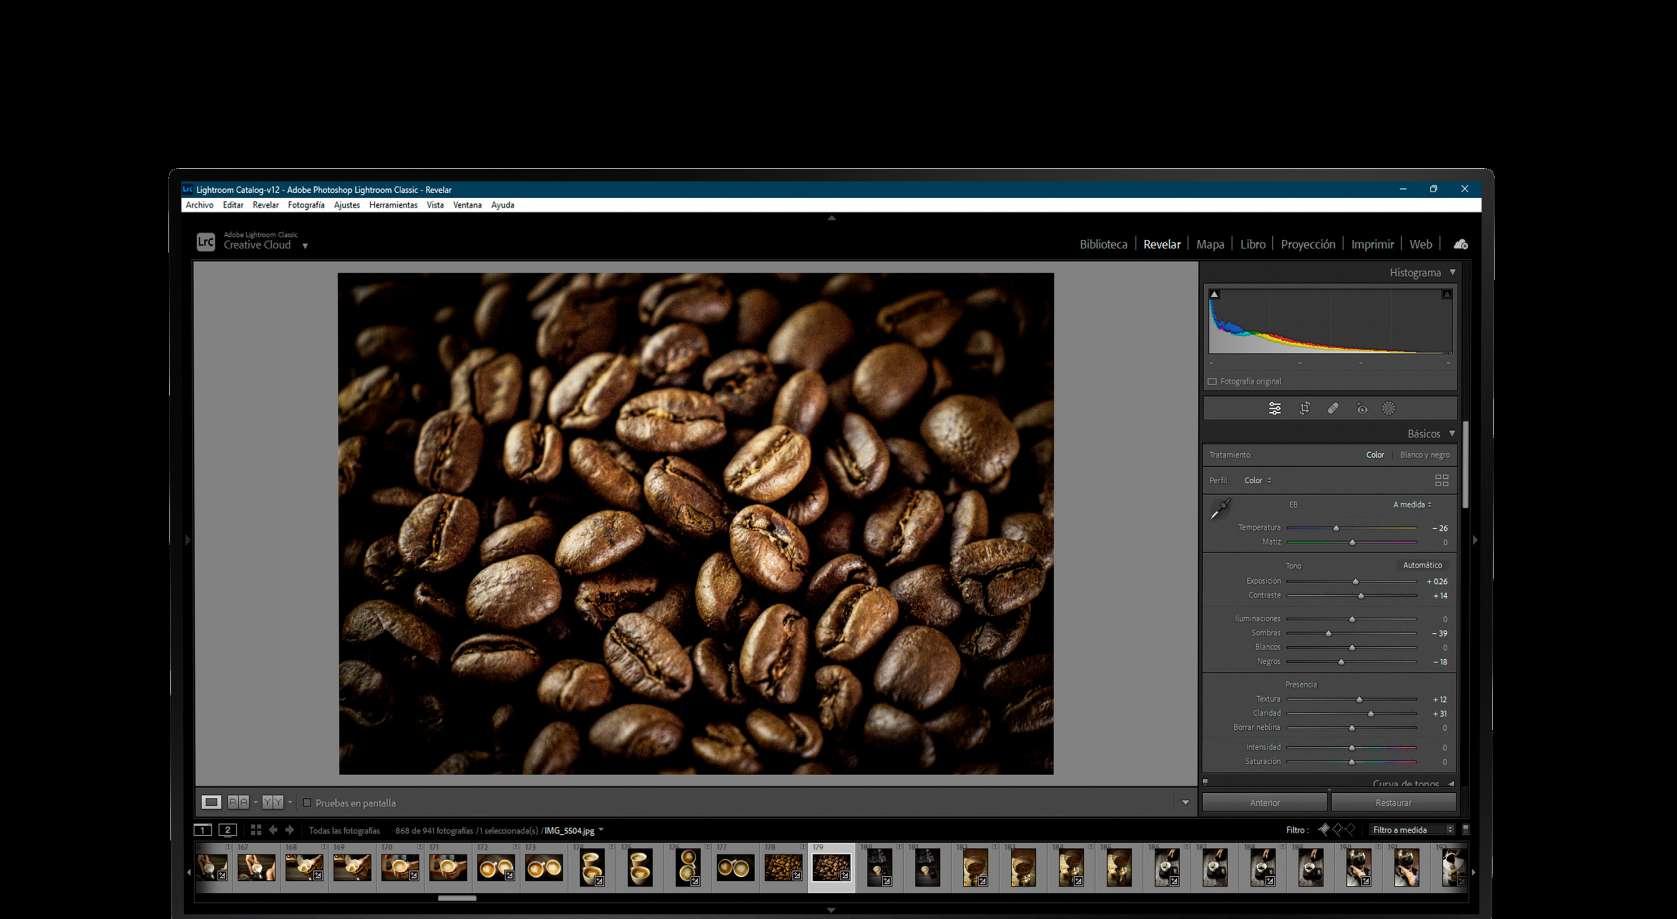Open the Revelar menu

pyautogui.click(x=266, y=205)
